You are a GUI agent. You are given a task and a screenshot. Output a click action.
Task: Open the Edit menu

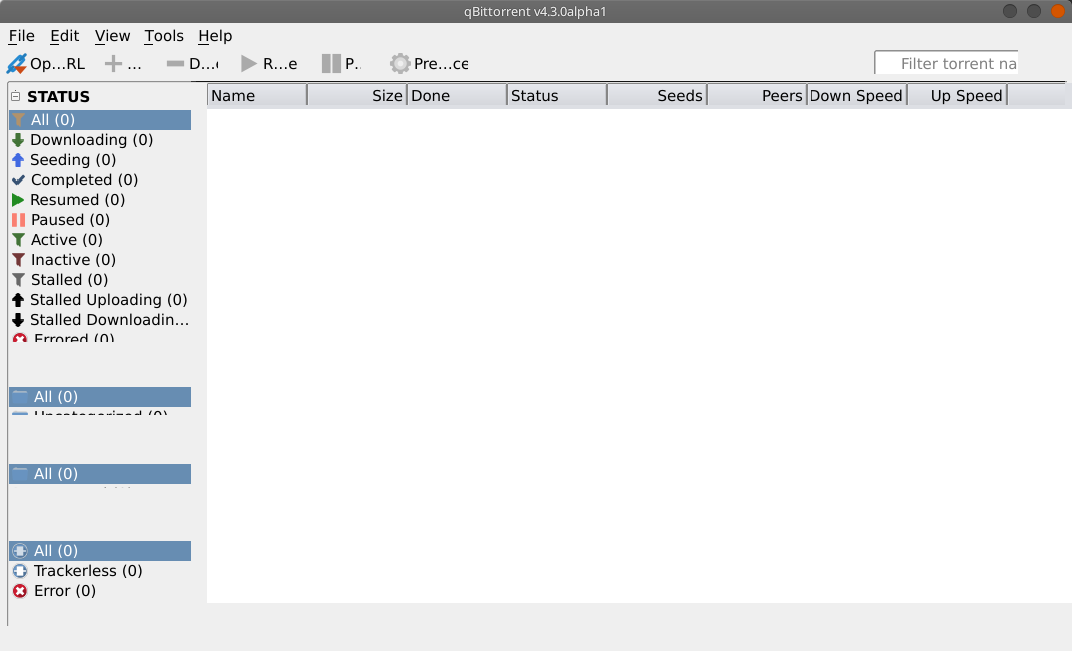[x=64, y=36]
